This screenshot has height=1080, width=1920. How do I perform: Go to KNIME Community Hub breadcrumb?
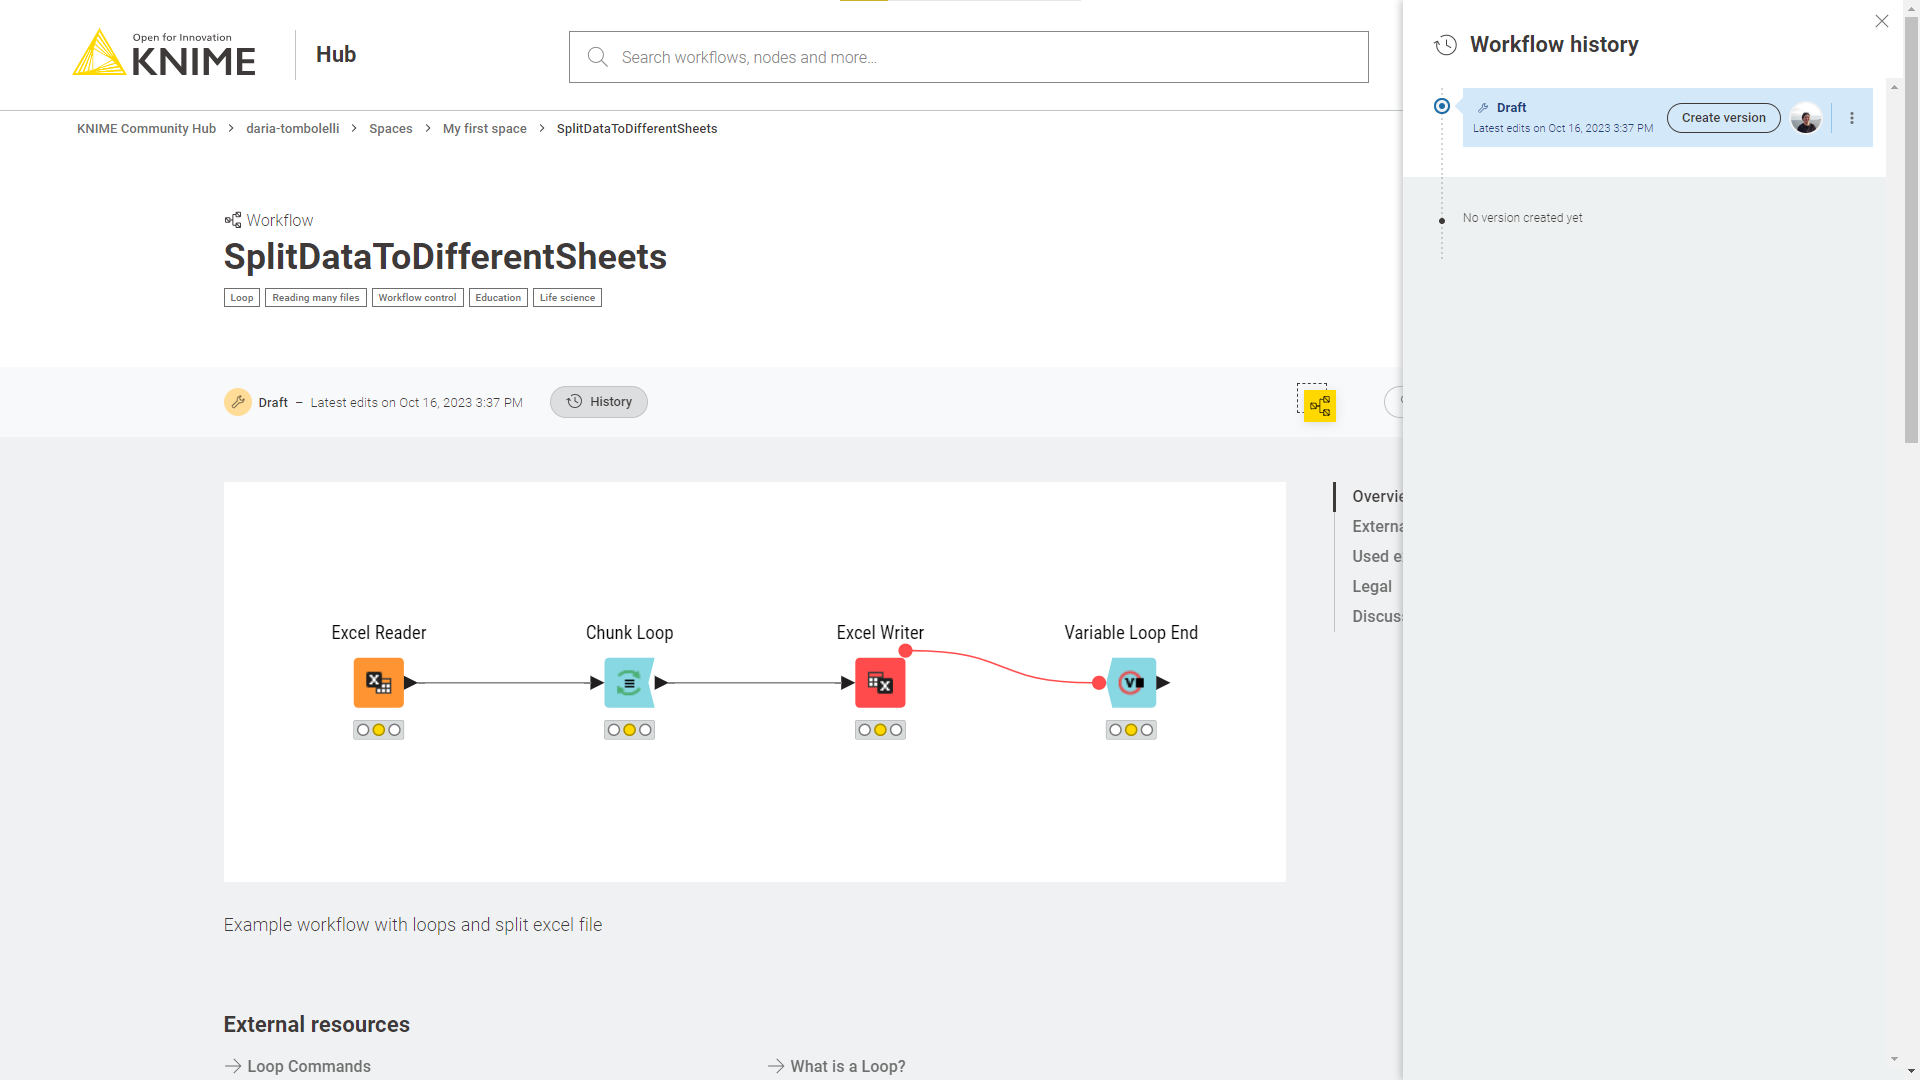coord(146,129)
